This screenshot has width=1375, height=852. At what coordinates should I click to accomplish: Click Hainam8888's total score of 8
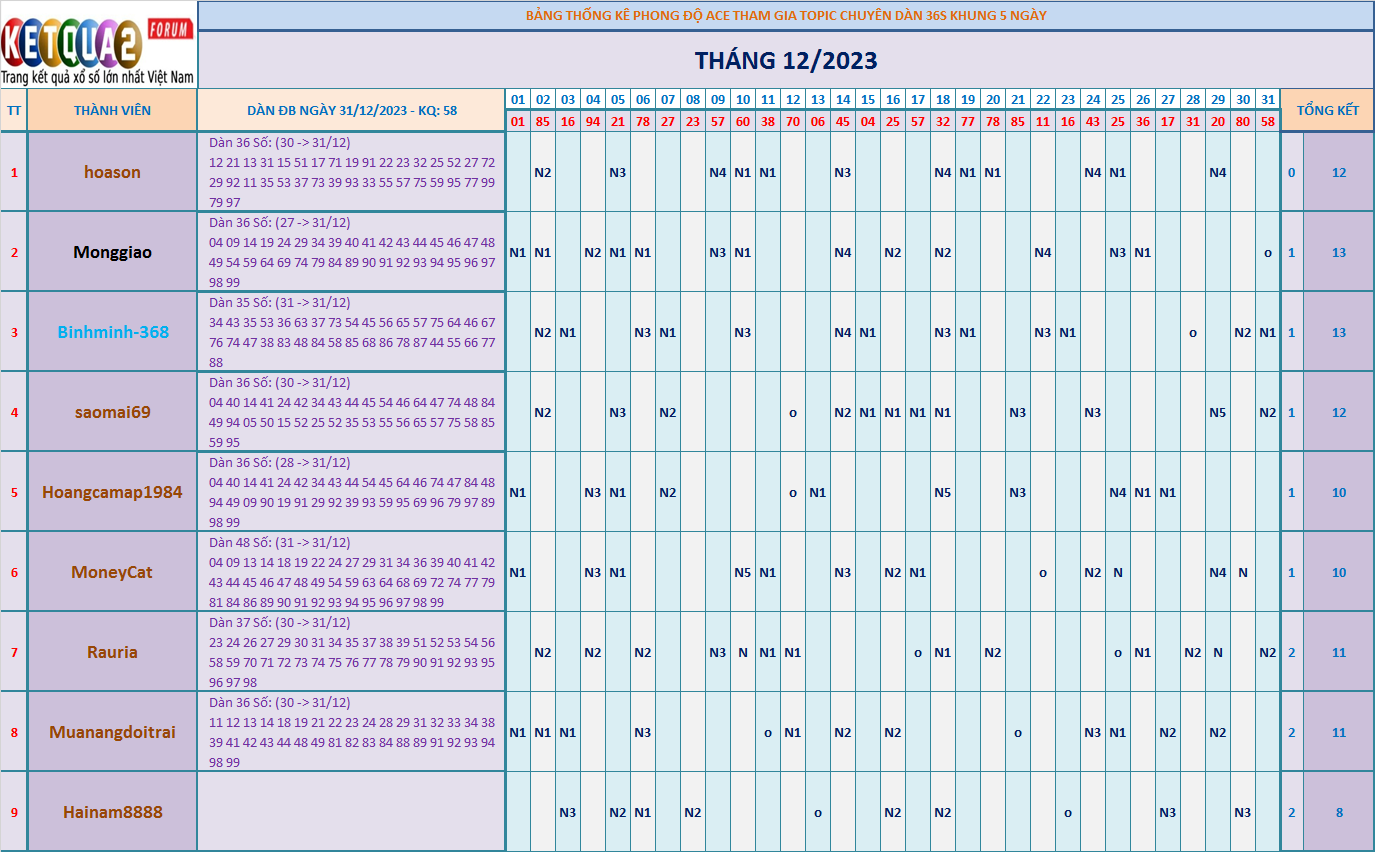[x=1339, y=812]
